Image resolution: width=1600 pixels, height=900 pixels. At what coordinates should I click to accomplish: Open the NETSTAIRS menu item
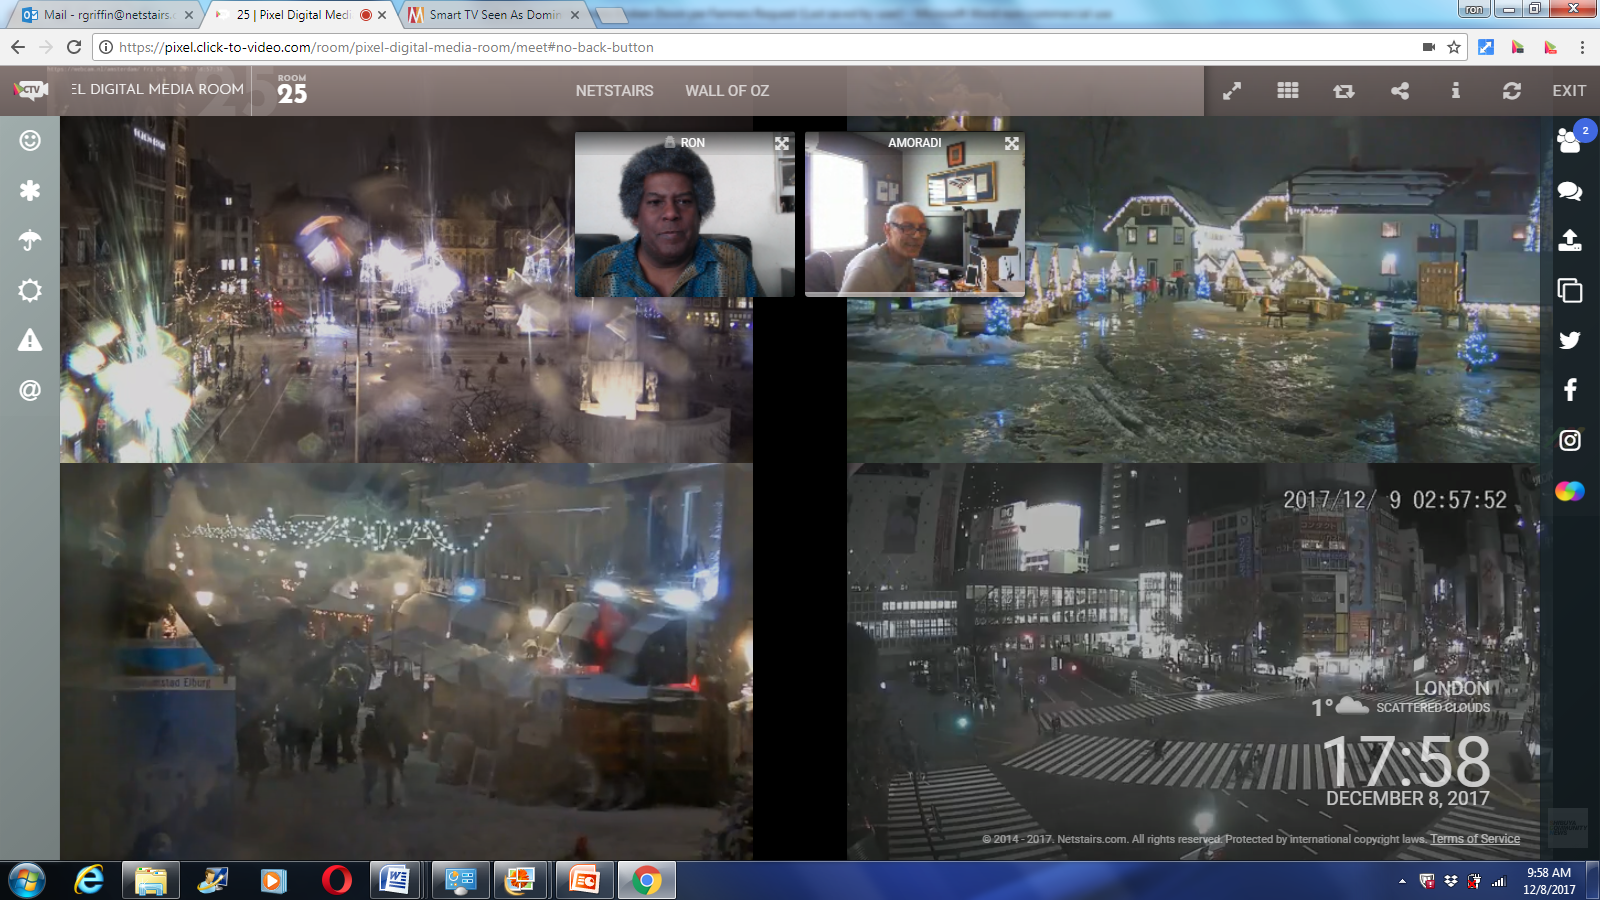click(614, 91)
